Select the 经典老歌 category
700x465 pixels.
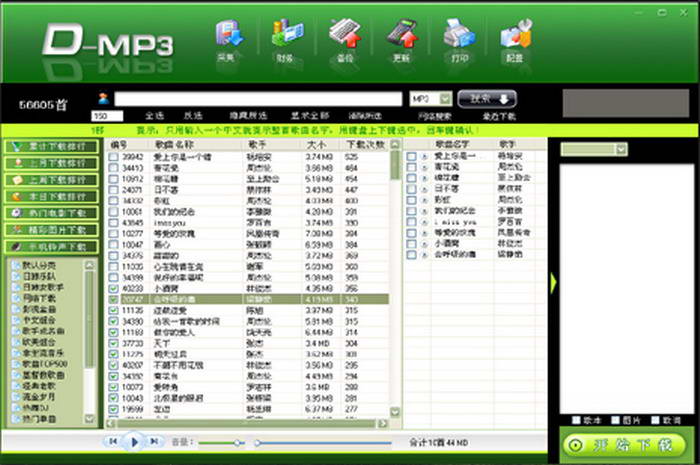pos(39,386)
